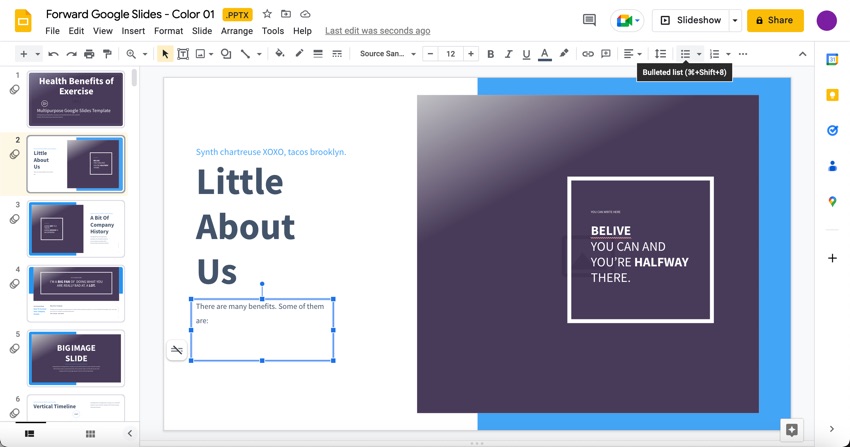Open Border dash style options
This screenshot has width=850, height=447.
[337, 54]
